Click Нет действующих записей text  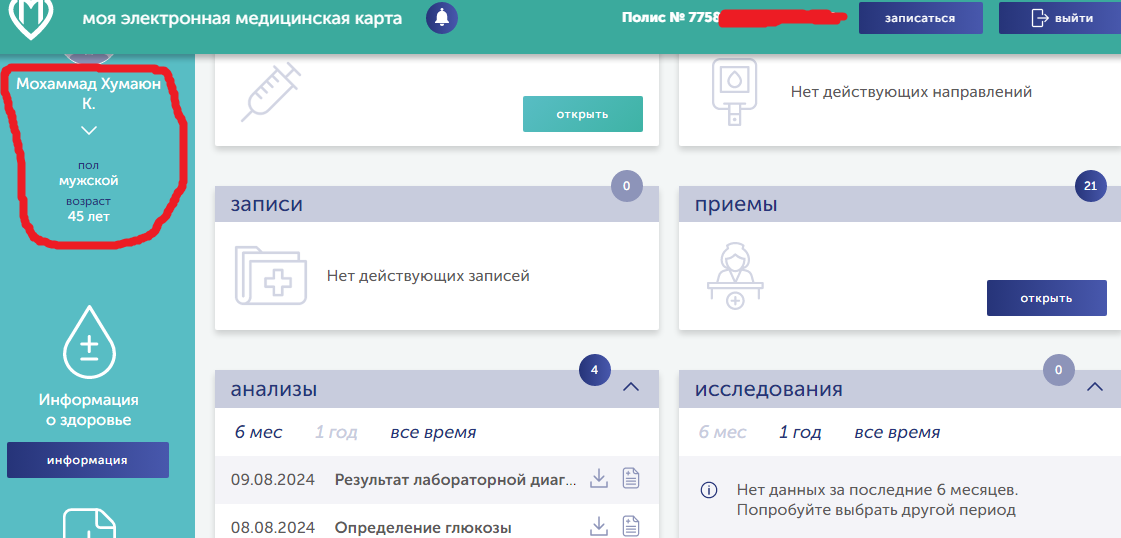tap(428, 276)
